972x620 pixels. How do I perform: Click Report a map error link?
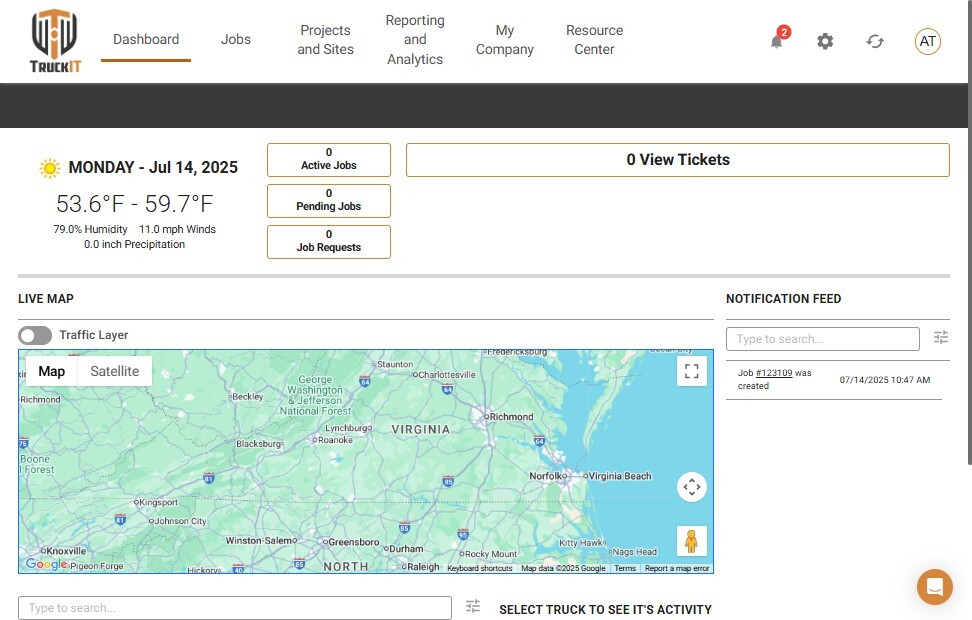[677, 568]
